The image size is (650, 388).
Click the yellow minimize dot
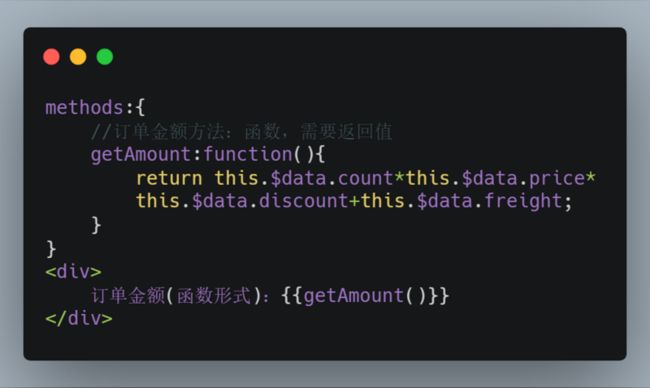[x=78, y=57]
